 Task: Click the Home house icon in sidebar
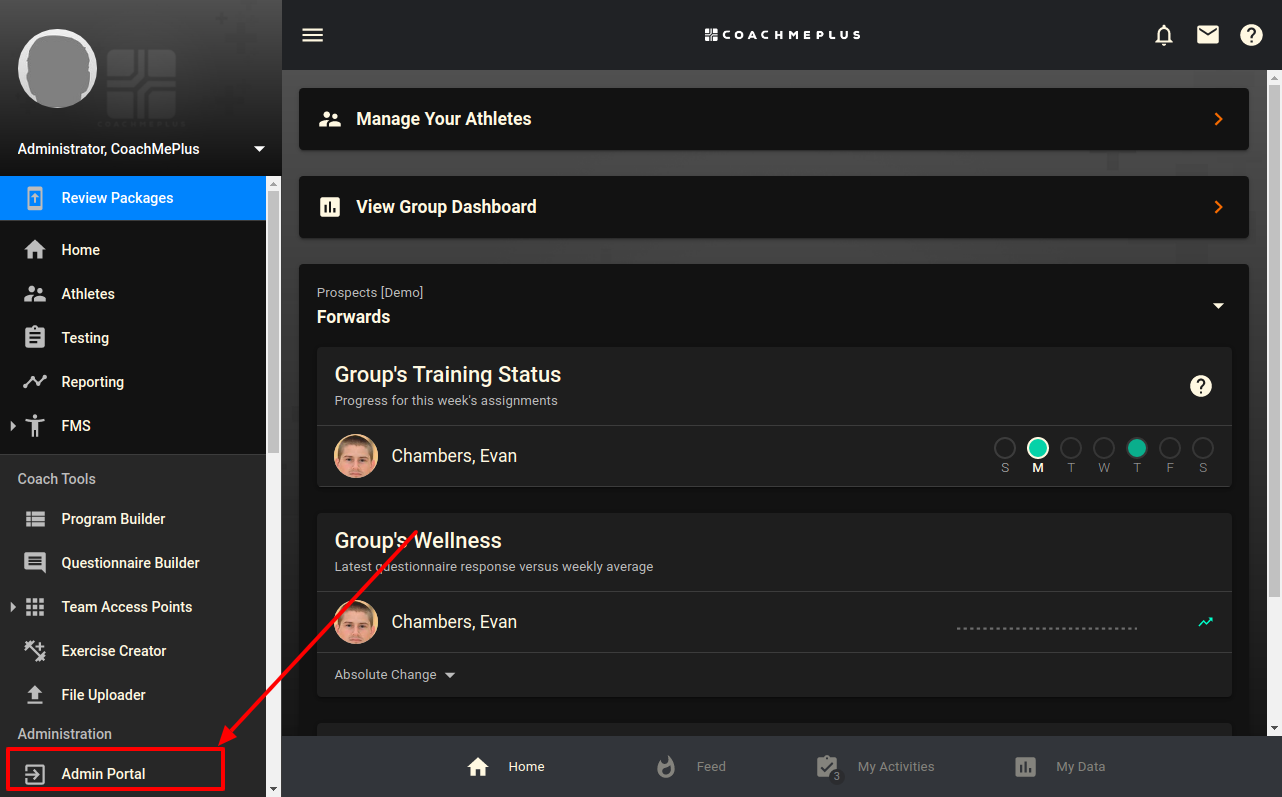click(x=35, y=250)
